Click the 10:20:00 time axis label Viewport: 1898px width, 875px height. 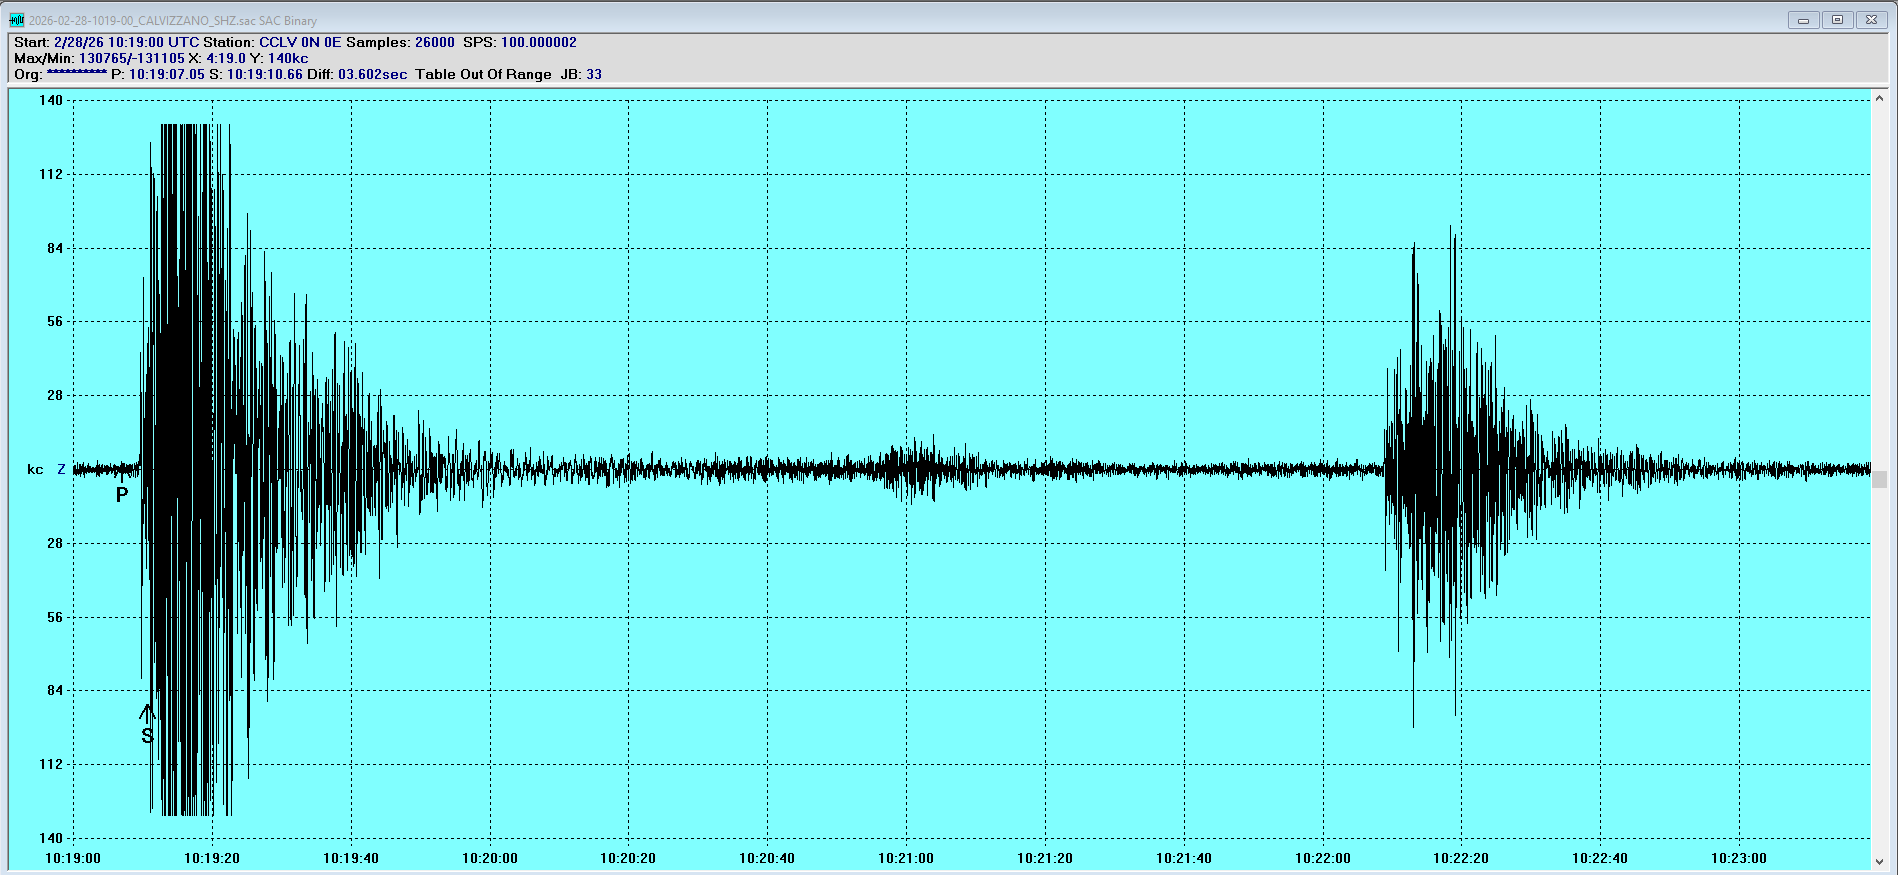coord(490,858)
